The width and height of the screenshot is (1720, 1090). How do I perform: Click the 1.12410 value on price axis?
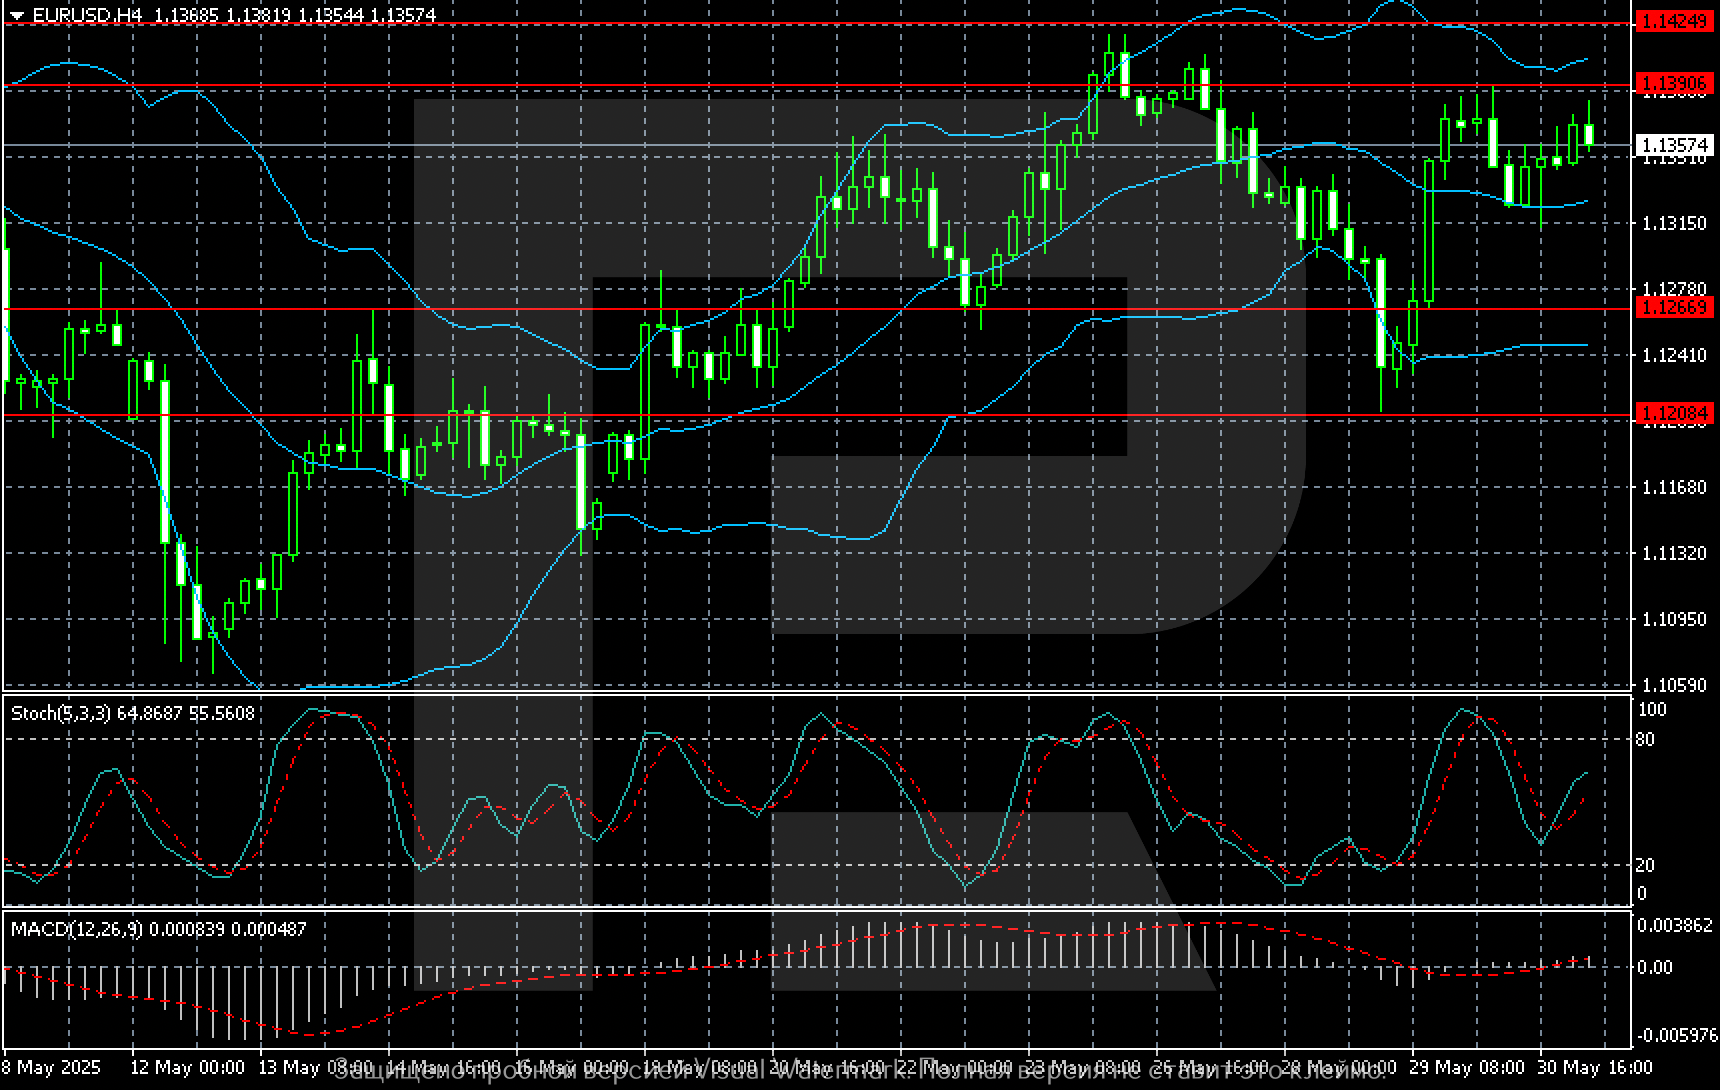pos(1675,355)
